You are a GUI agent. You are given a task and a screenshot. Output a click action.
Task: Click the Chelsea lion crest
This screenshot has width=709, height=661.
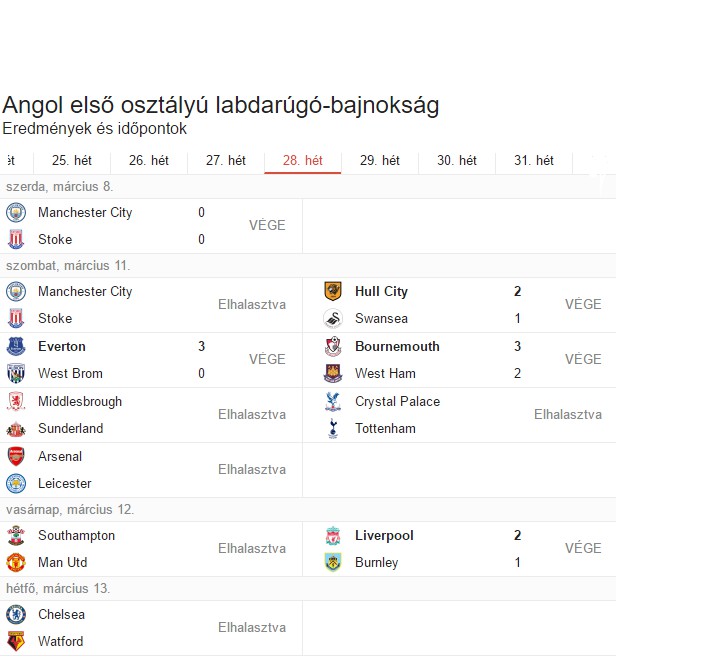pyautogui.click(x=16, y=615)
